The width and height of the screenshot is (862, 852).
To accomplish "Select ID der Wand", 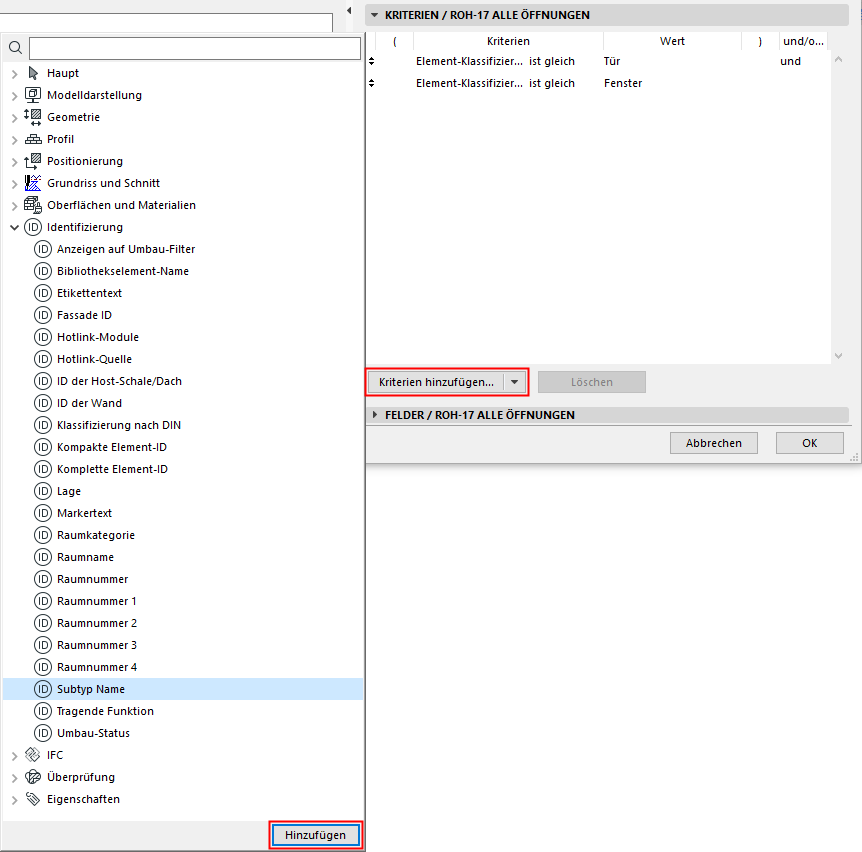I will [89, 403].
